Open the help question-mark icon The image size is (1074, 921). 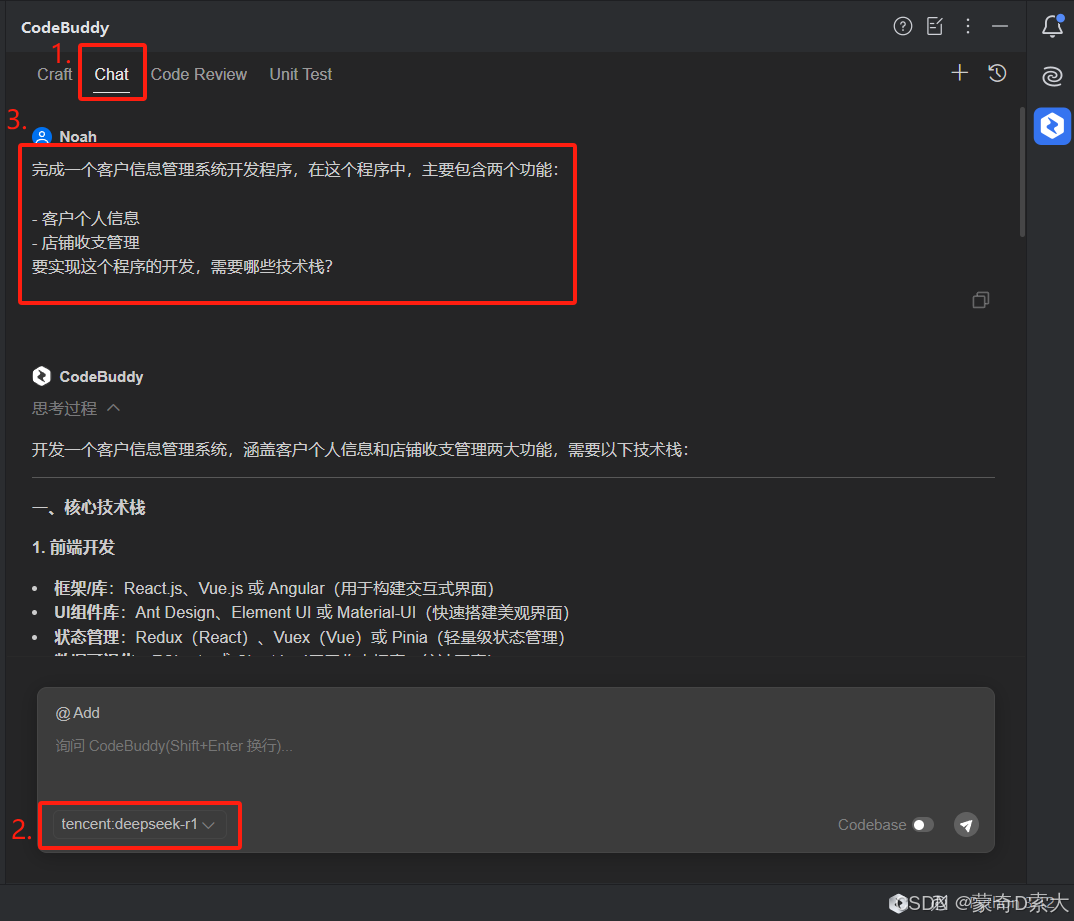coord(903,26)
